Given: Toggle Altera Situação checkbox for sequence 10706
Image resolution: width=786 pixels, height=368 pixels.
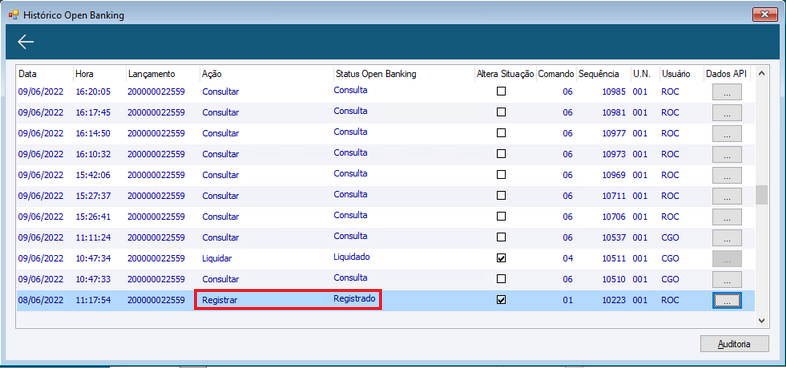Looking at the screenshot, I should click(501, 216).
